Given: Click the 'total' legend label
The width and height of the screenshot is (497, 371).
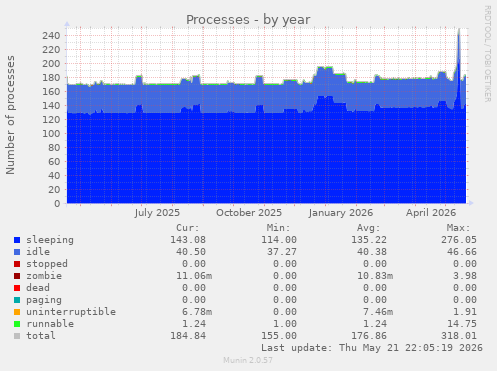Looking at the screenshot, I should [x=41, y=336].
